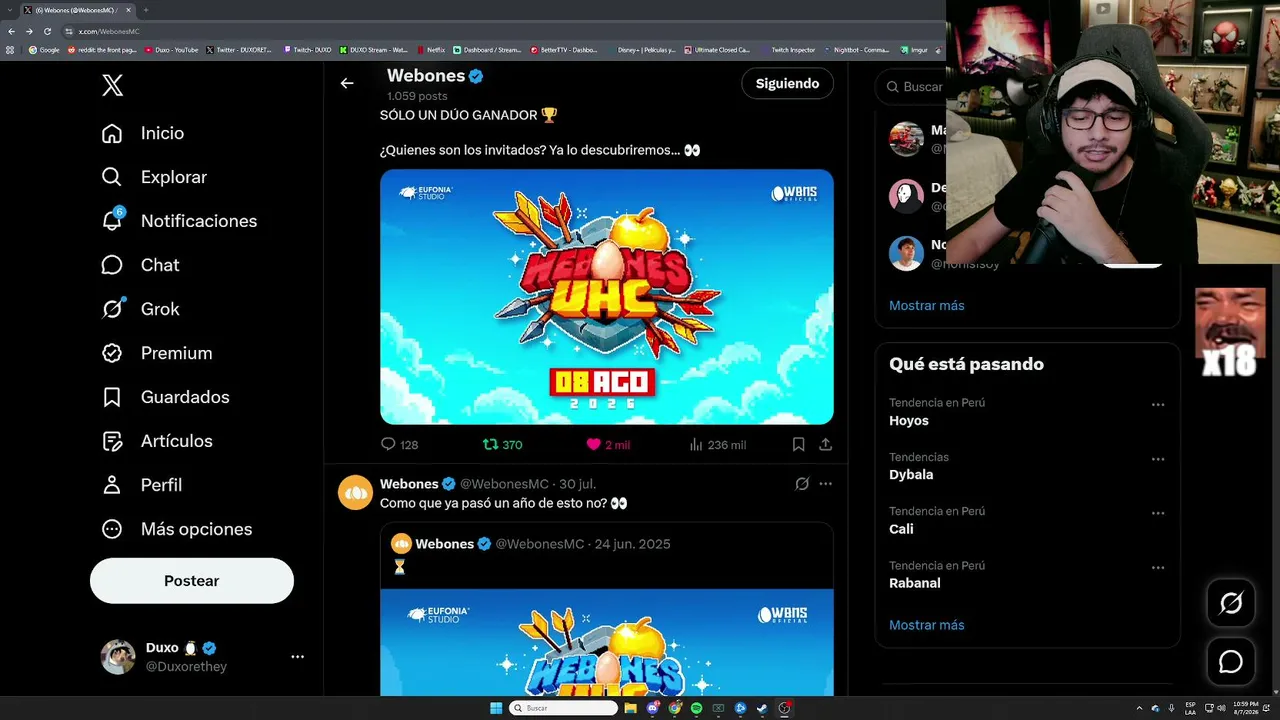Click Mostrar más under Qué está pasando trends
This screenshot has width=1280, height=720.
(927, 625)
